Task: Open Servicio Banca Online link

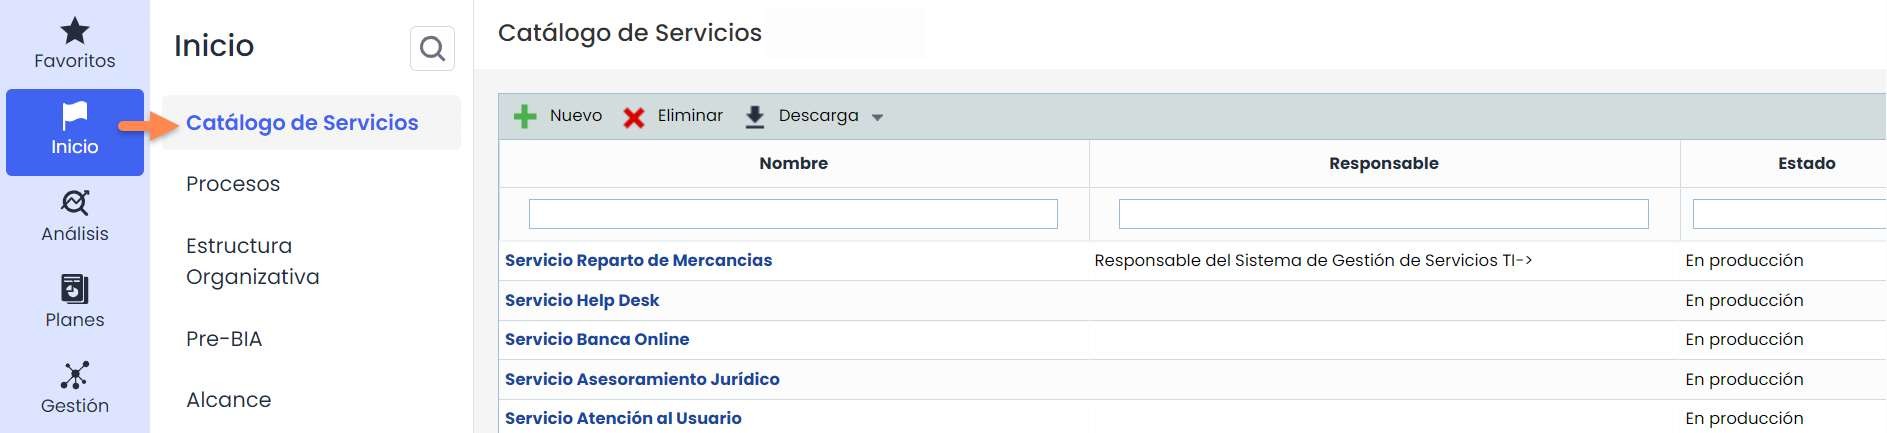Action: click(597, 339)
